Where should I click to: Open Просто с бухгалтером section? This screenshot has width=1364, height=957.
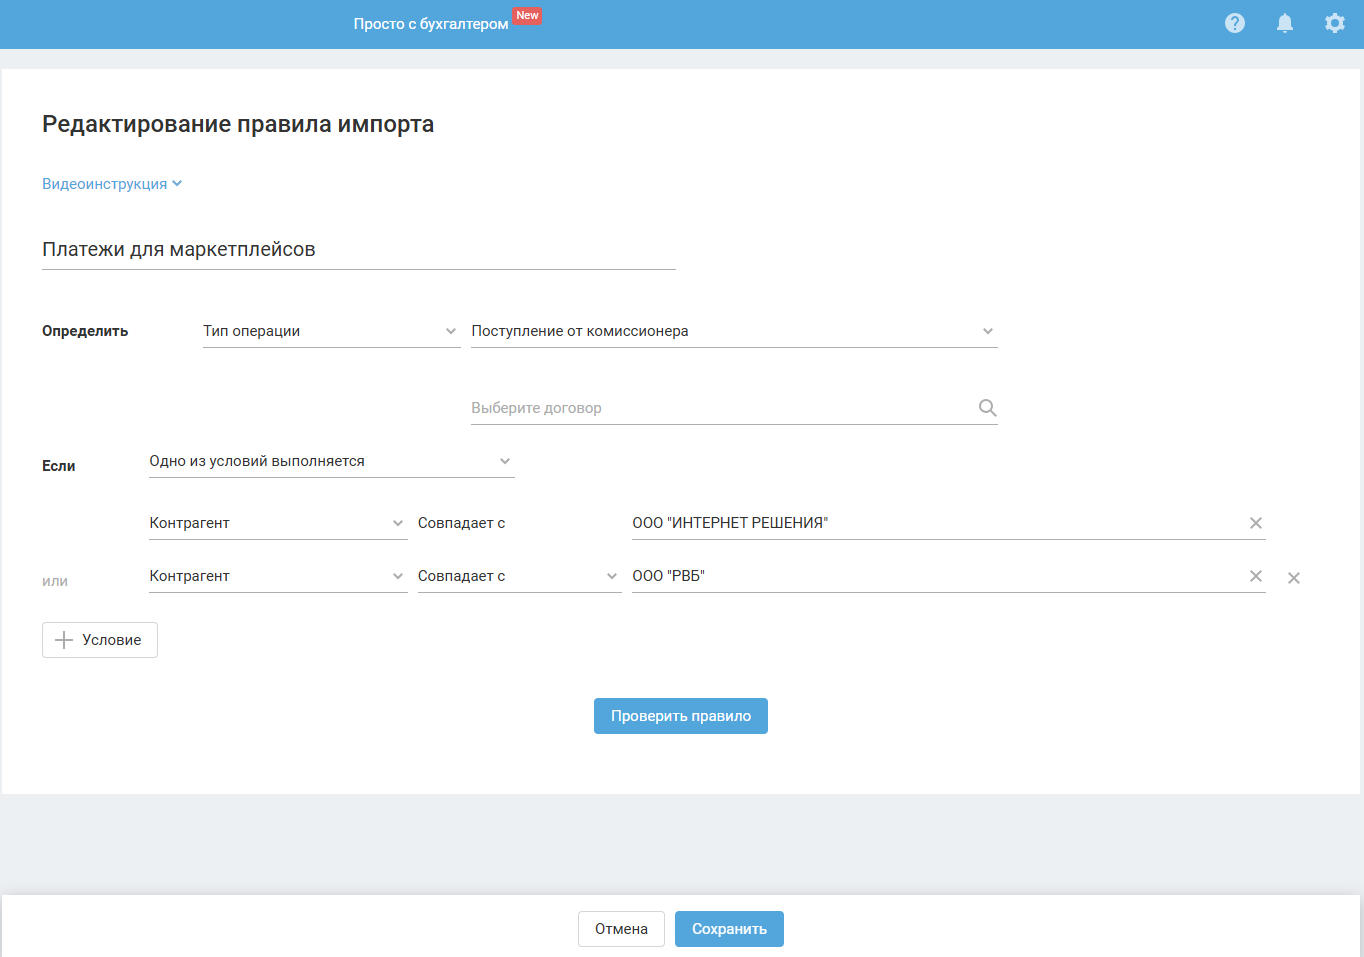pyautogui.click(x=431, y=24)
